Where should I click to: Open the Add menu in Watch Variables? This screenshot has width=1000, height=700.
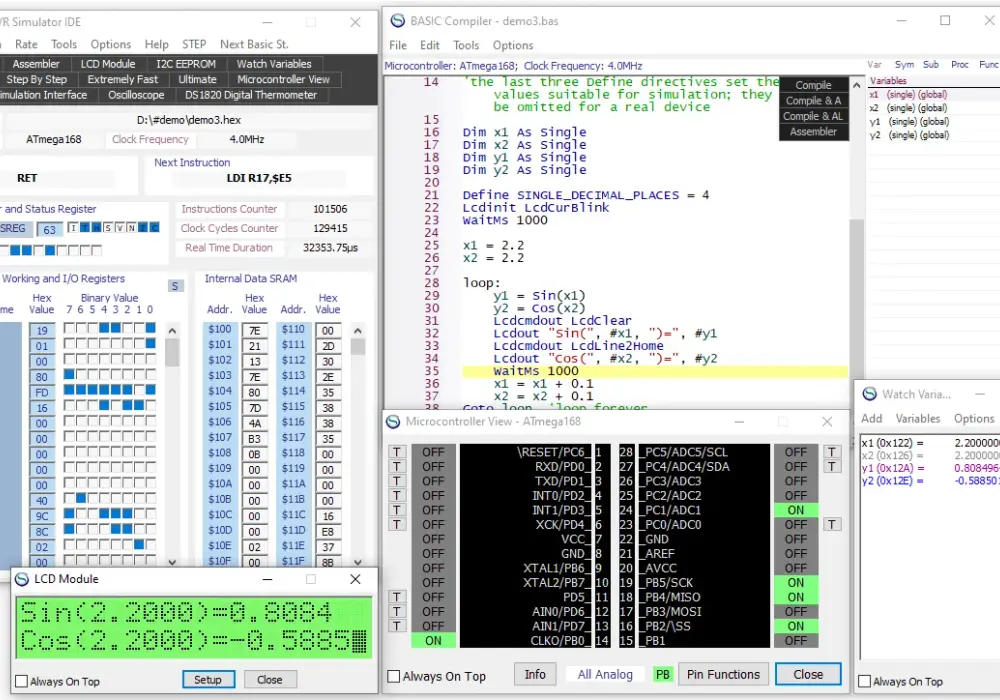871,418
